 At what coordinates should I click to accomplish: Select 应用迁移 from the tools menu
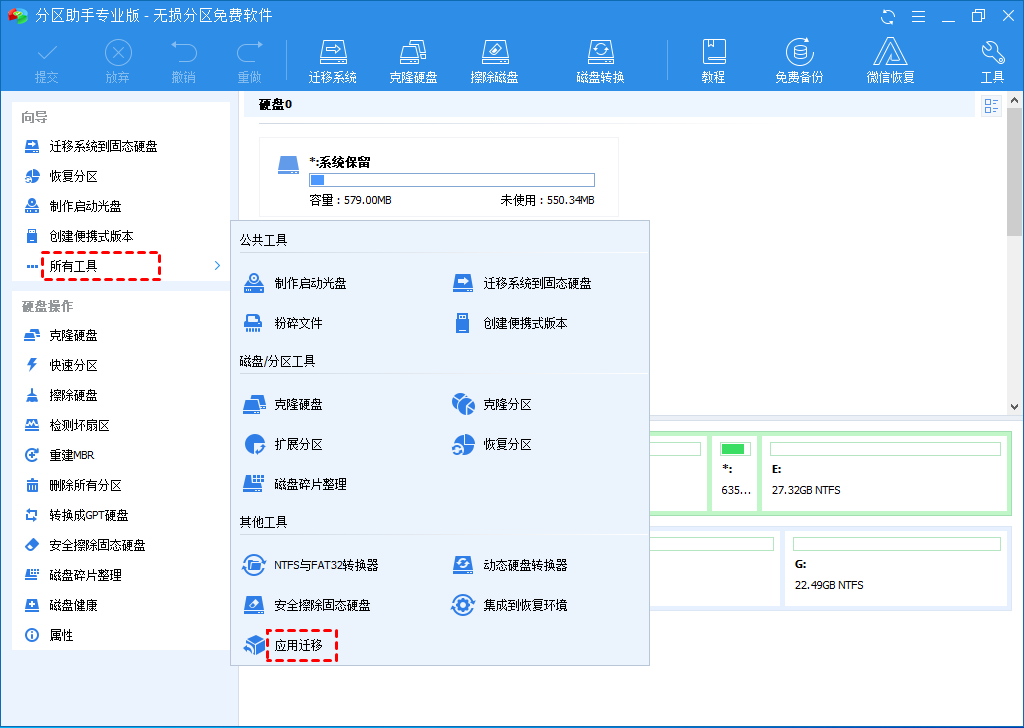302,646
